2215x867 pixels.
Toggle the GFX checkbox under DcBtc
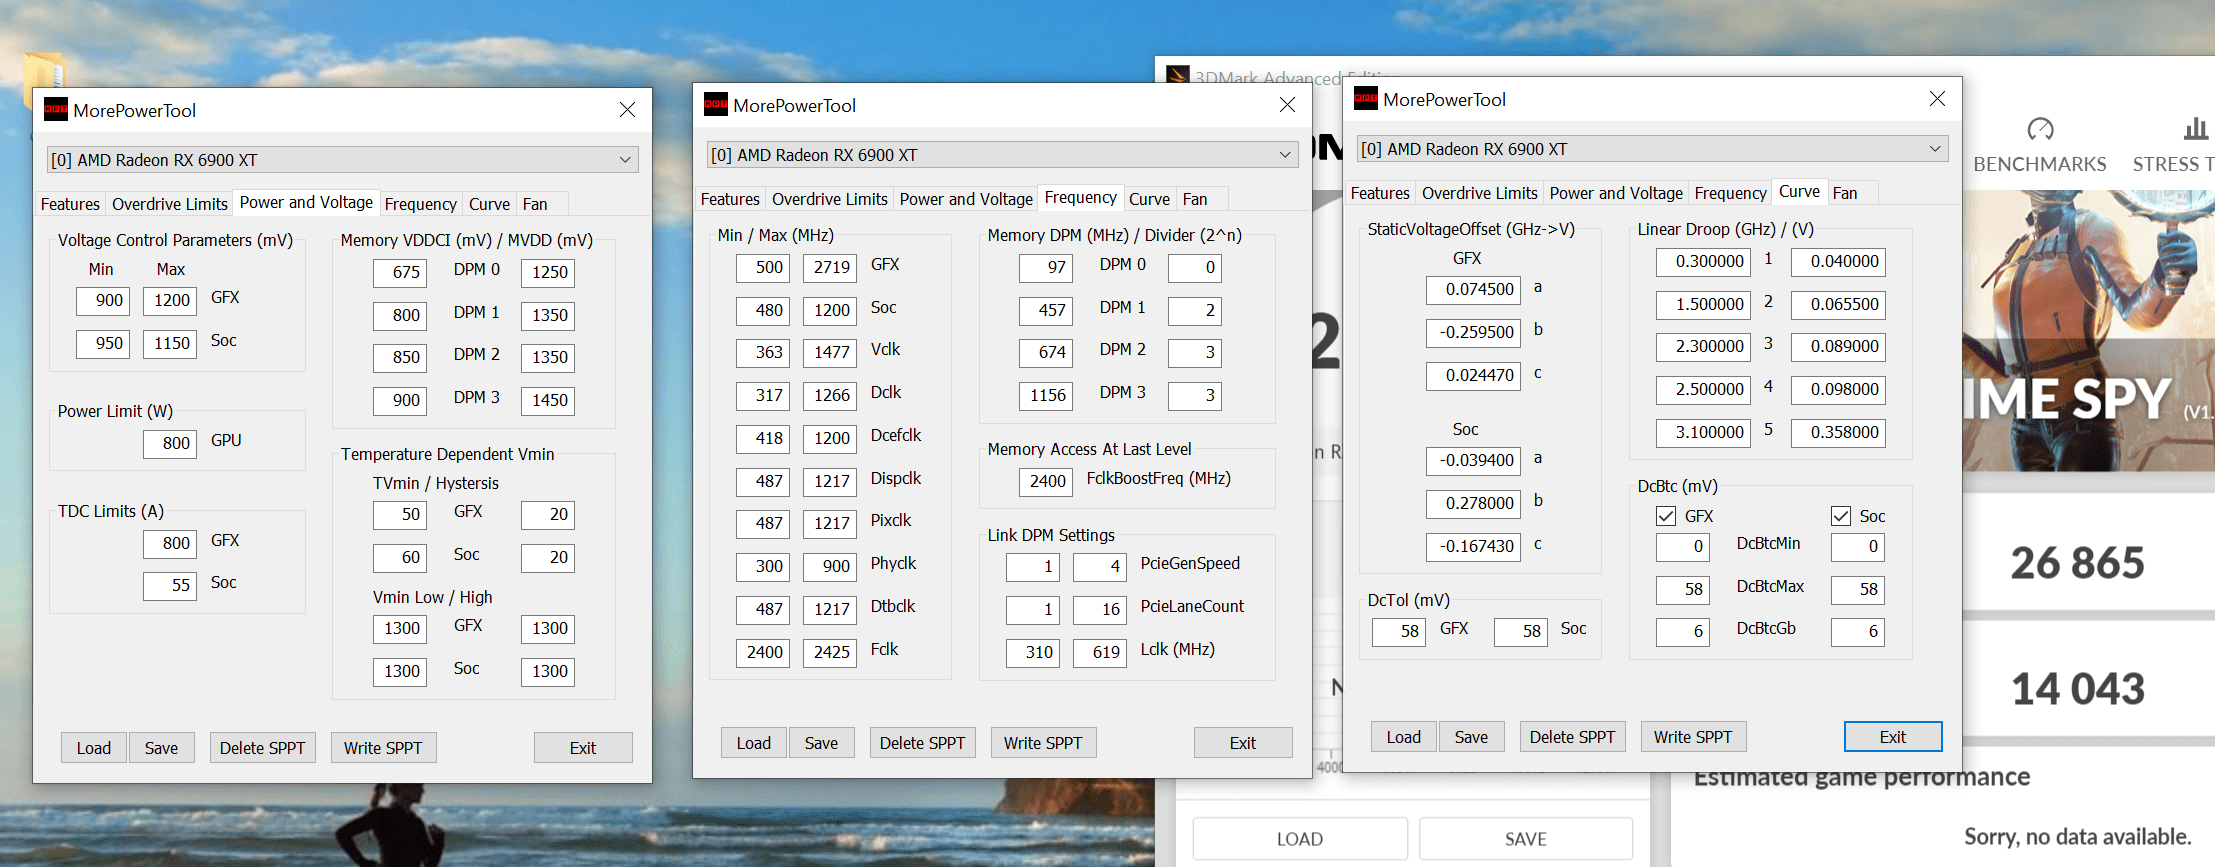pos(1666,516)
